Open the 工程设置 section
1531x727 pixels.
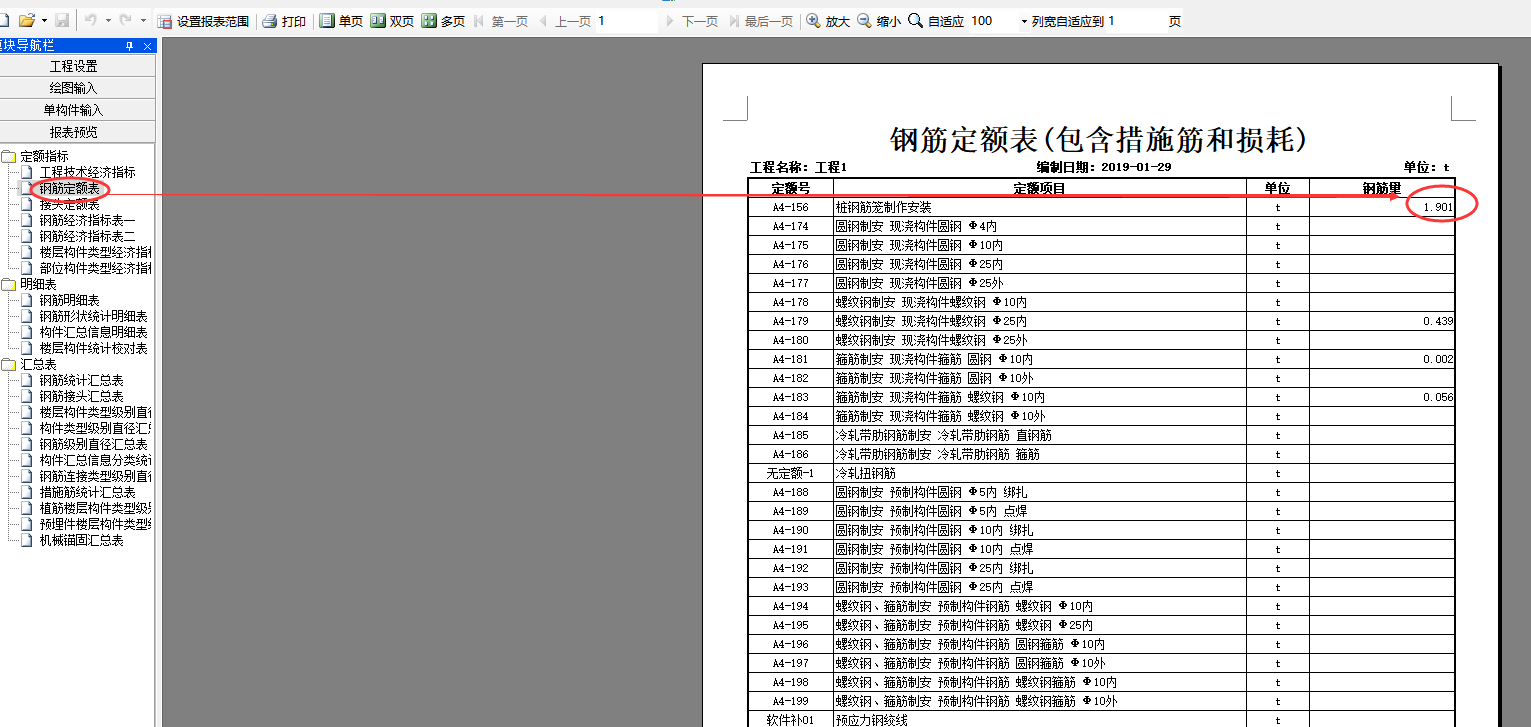(x=77, y=66)
